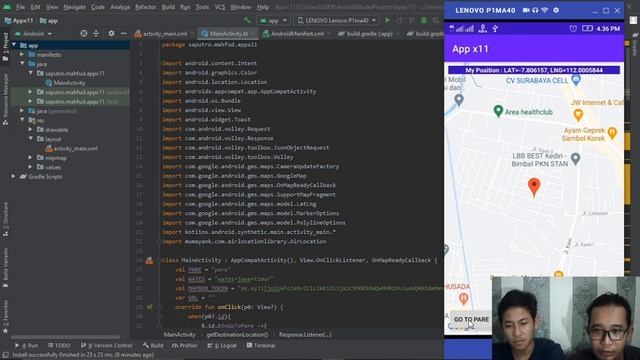
Task: Tap the Area healthclub green pin
Action: 498,111
